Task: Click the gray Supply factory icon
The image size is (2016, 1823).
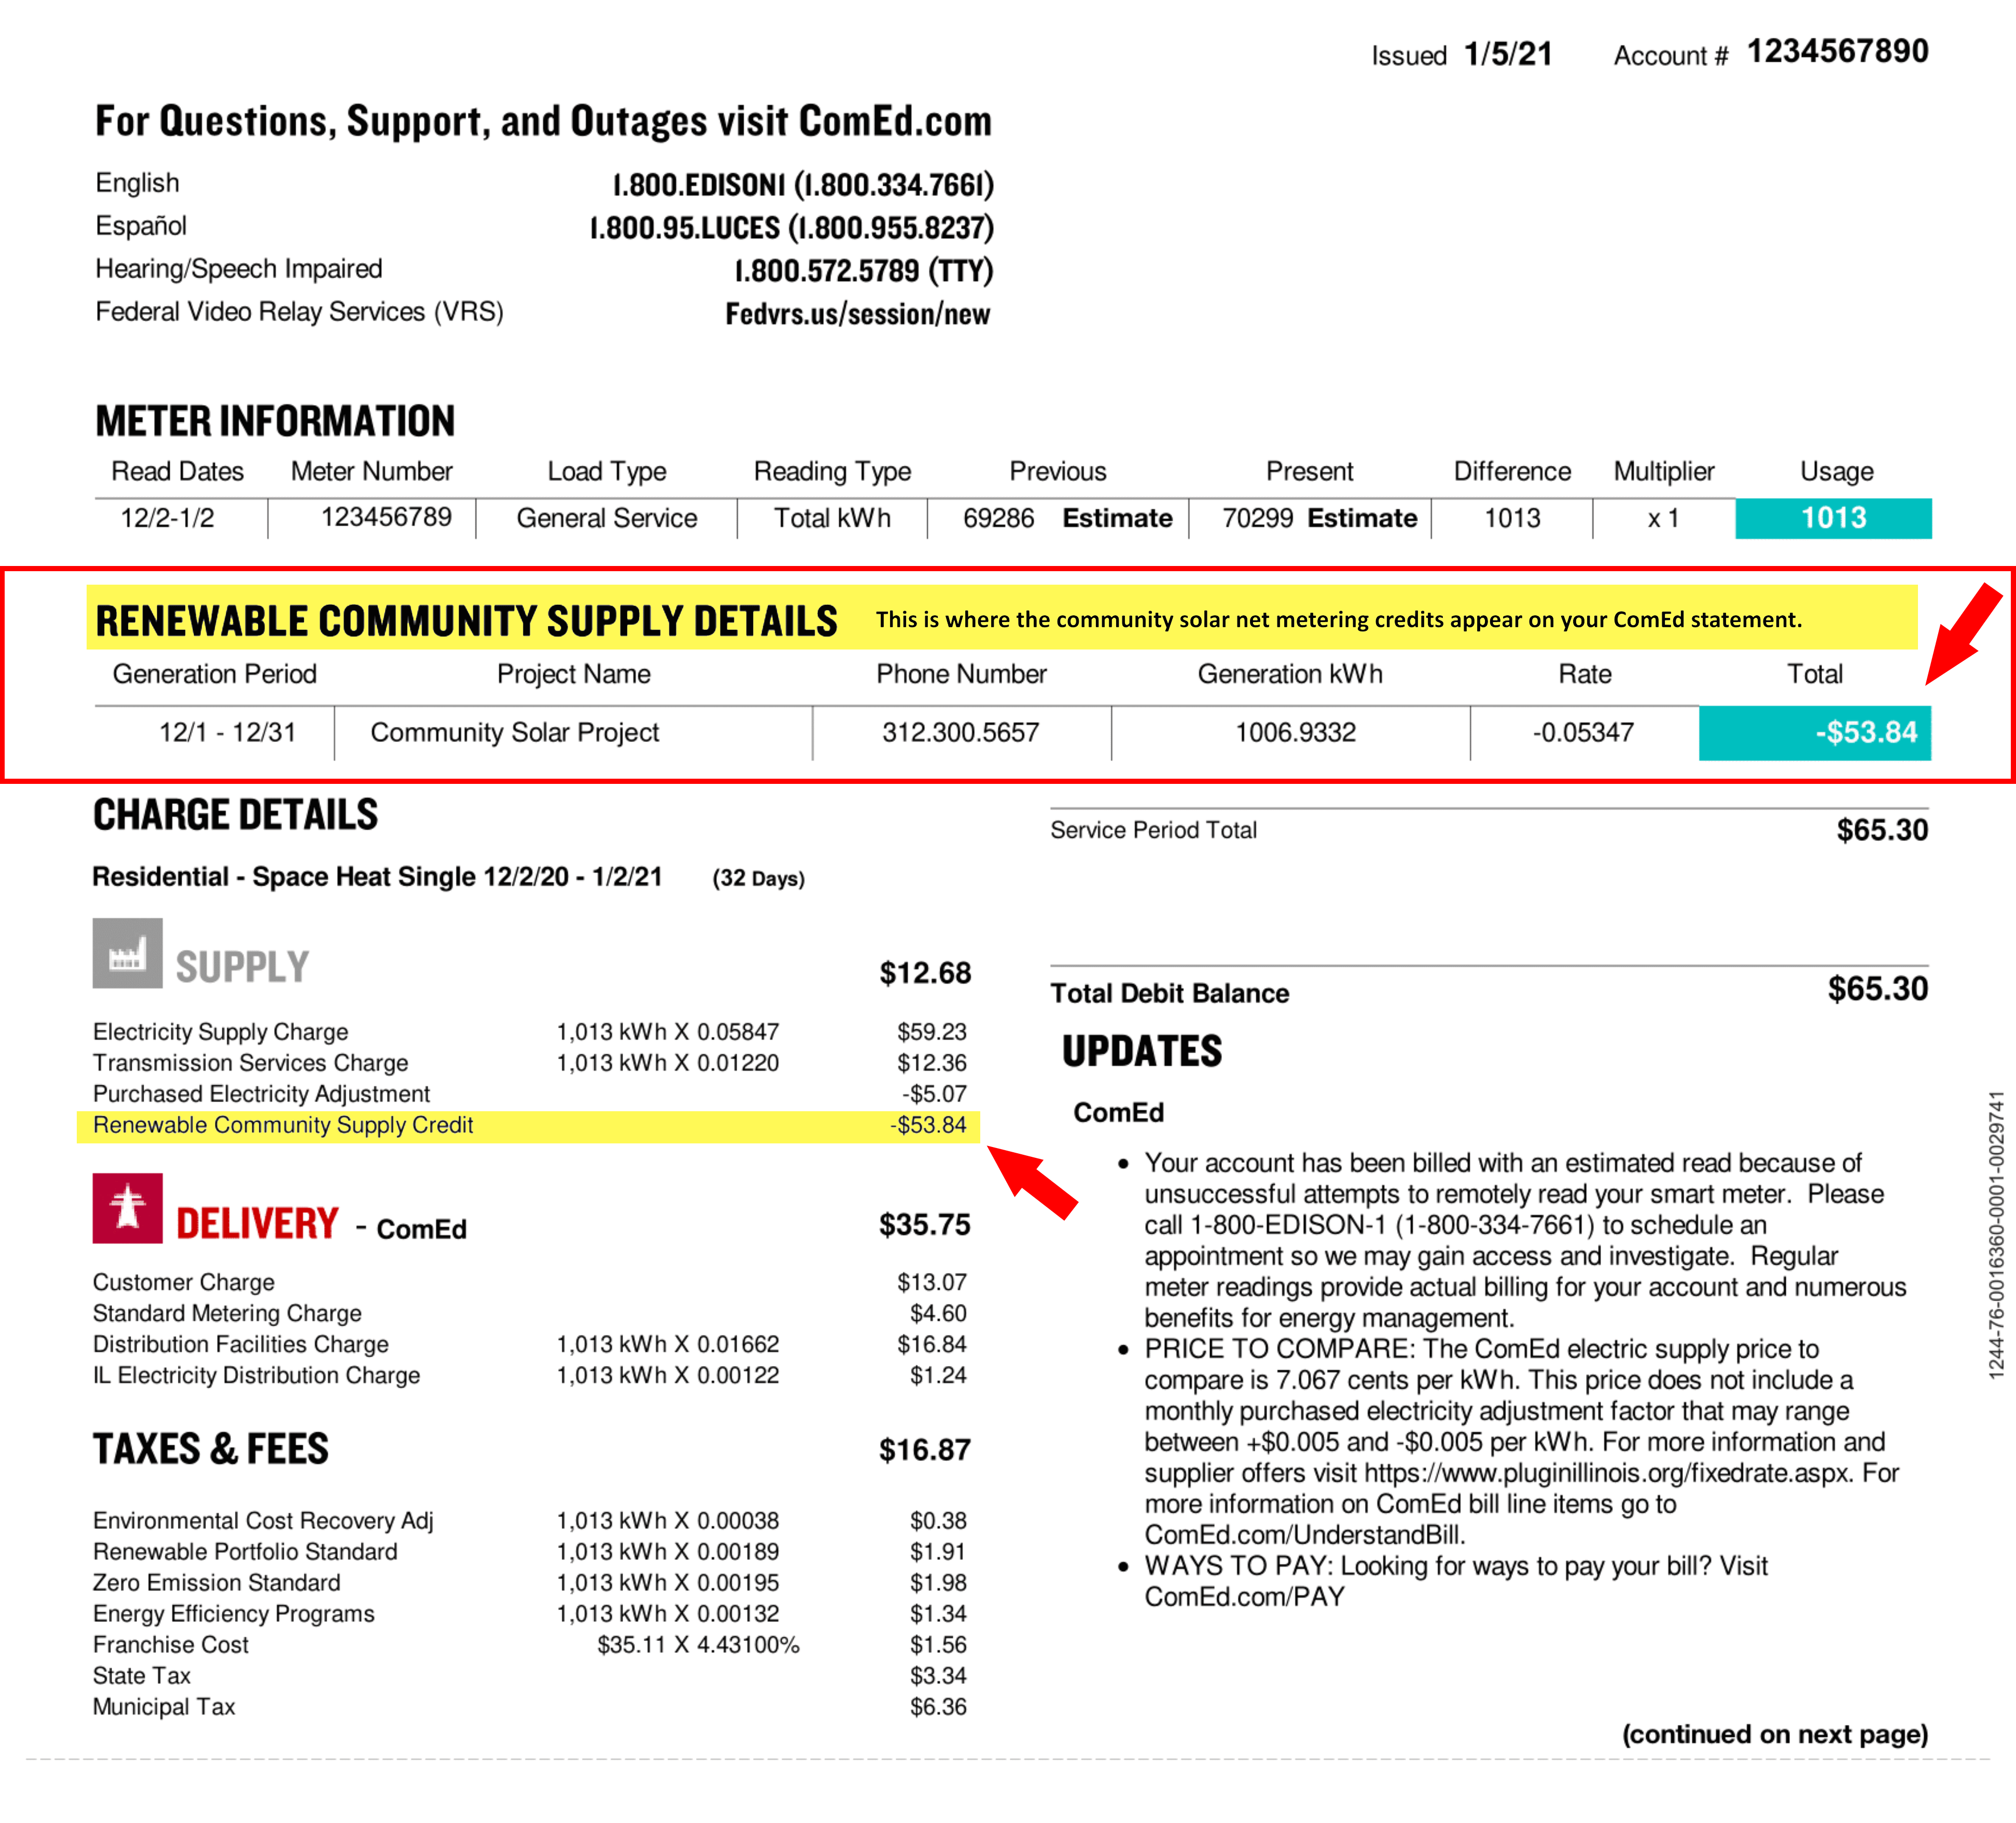Action: 127,953
